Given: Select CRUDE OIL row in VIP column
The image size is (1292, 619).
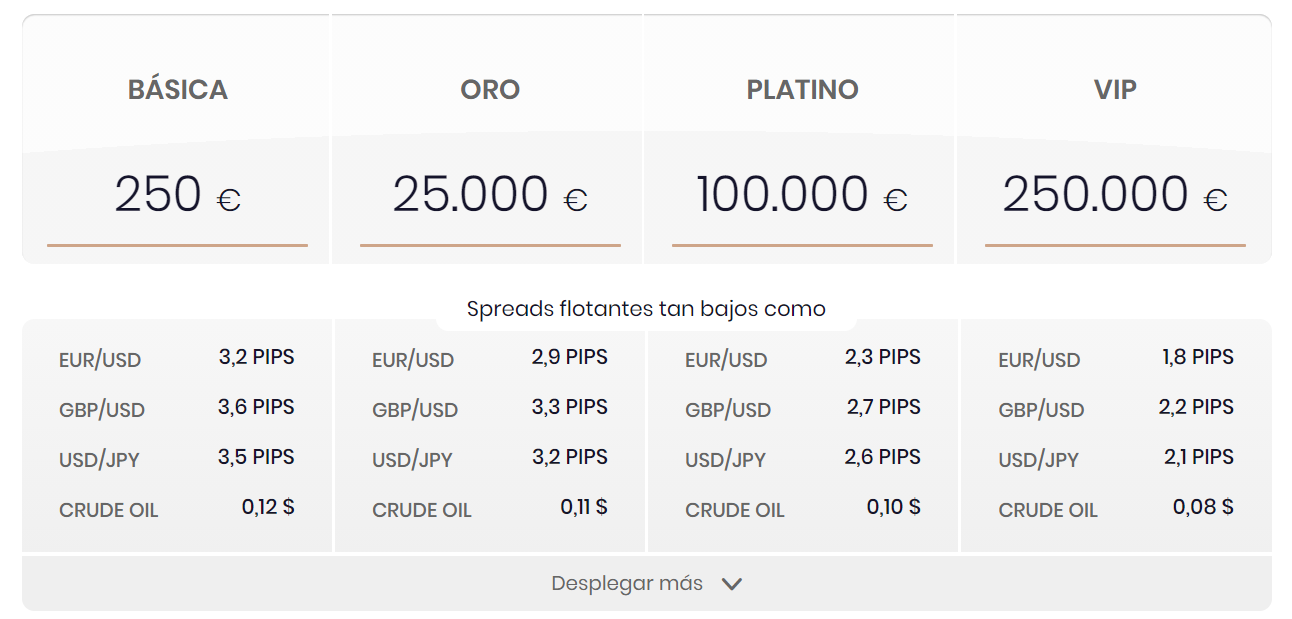Looking at the screenshot, I should point(1047,509).
